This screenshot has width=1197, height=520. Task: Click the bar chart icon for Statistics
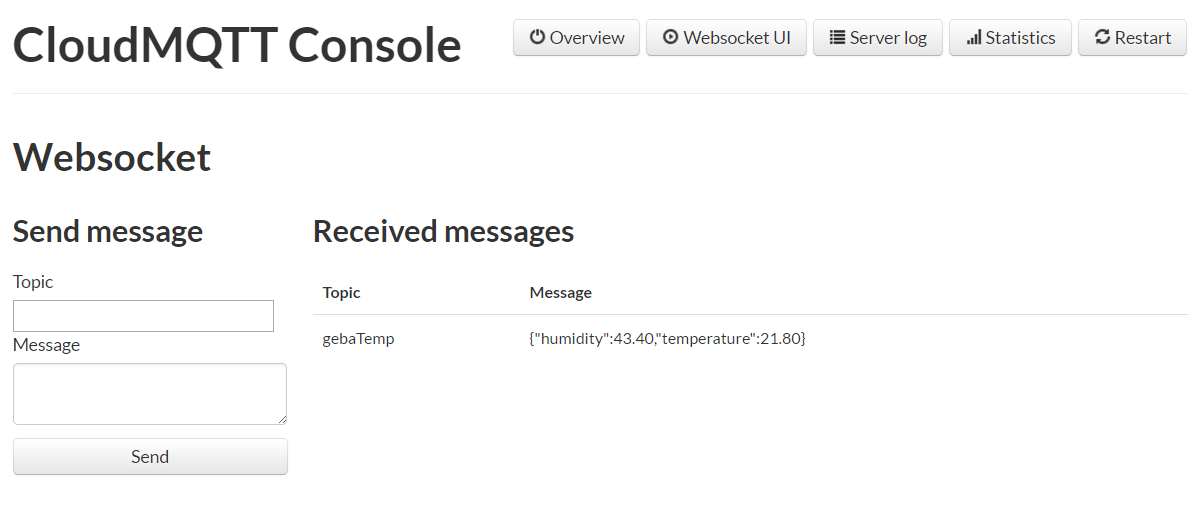[973, 38]
